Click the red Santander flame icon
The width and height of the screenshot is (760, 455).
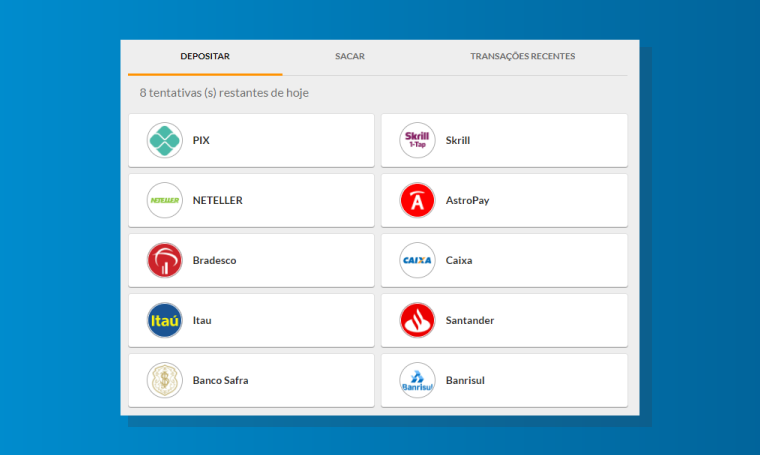417,320
